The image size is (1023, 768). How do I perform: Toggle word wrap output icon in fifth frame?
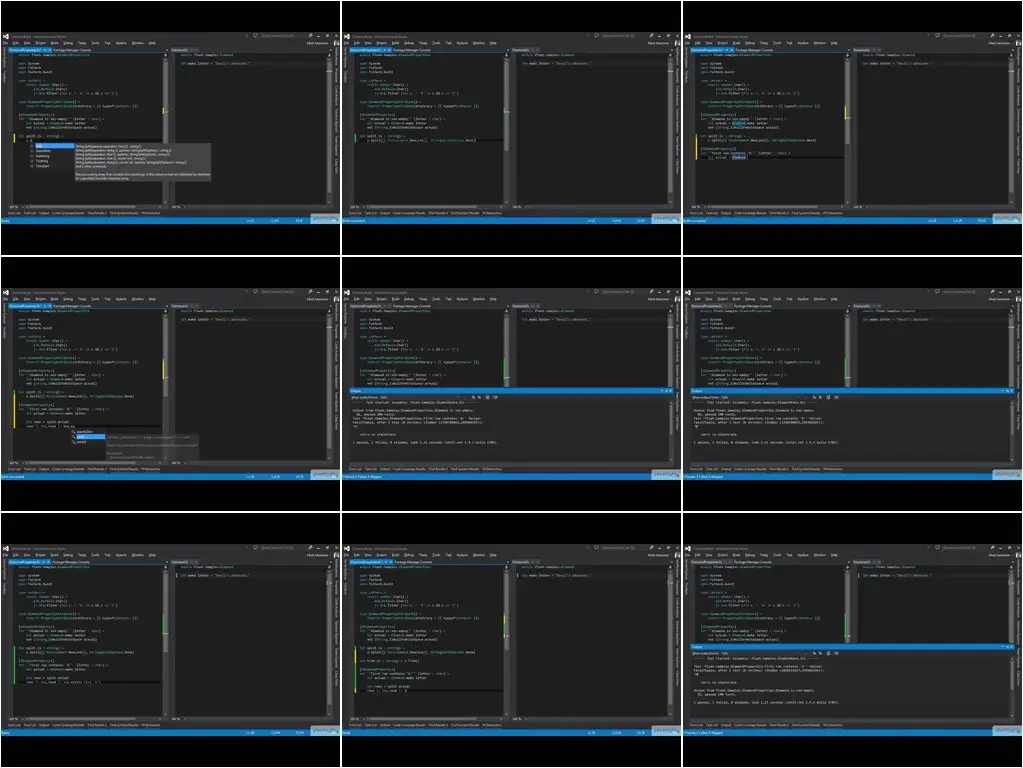point(495,397)
